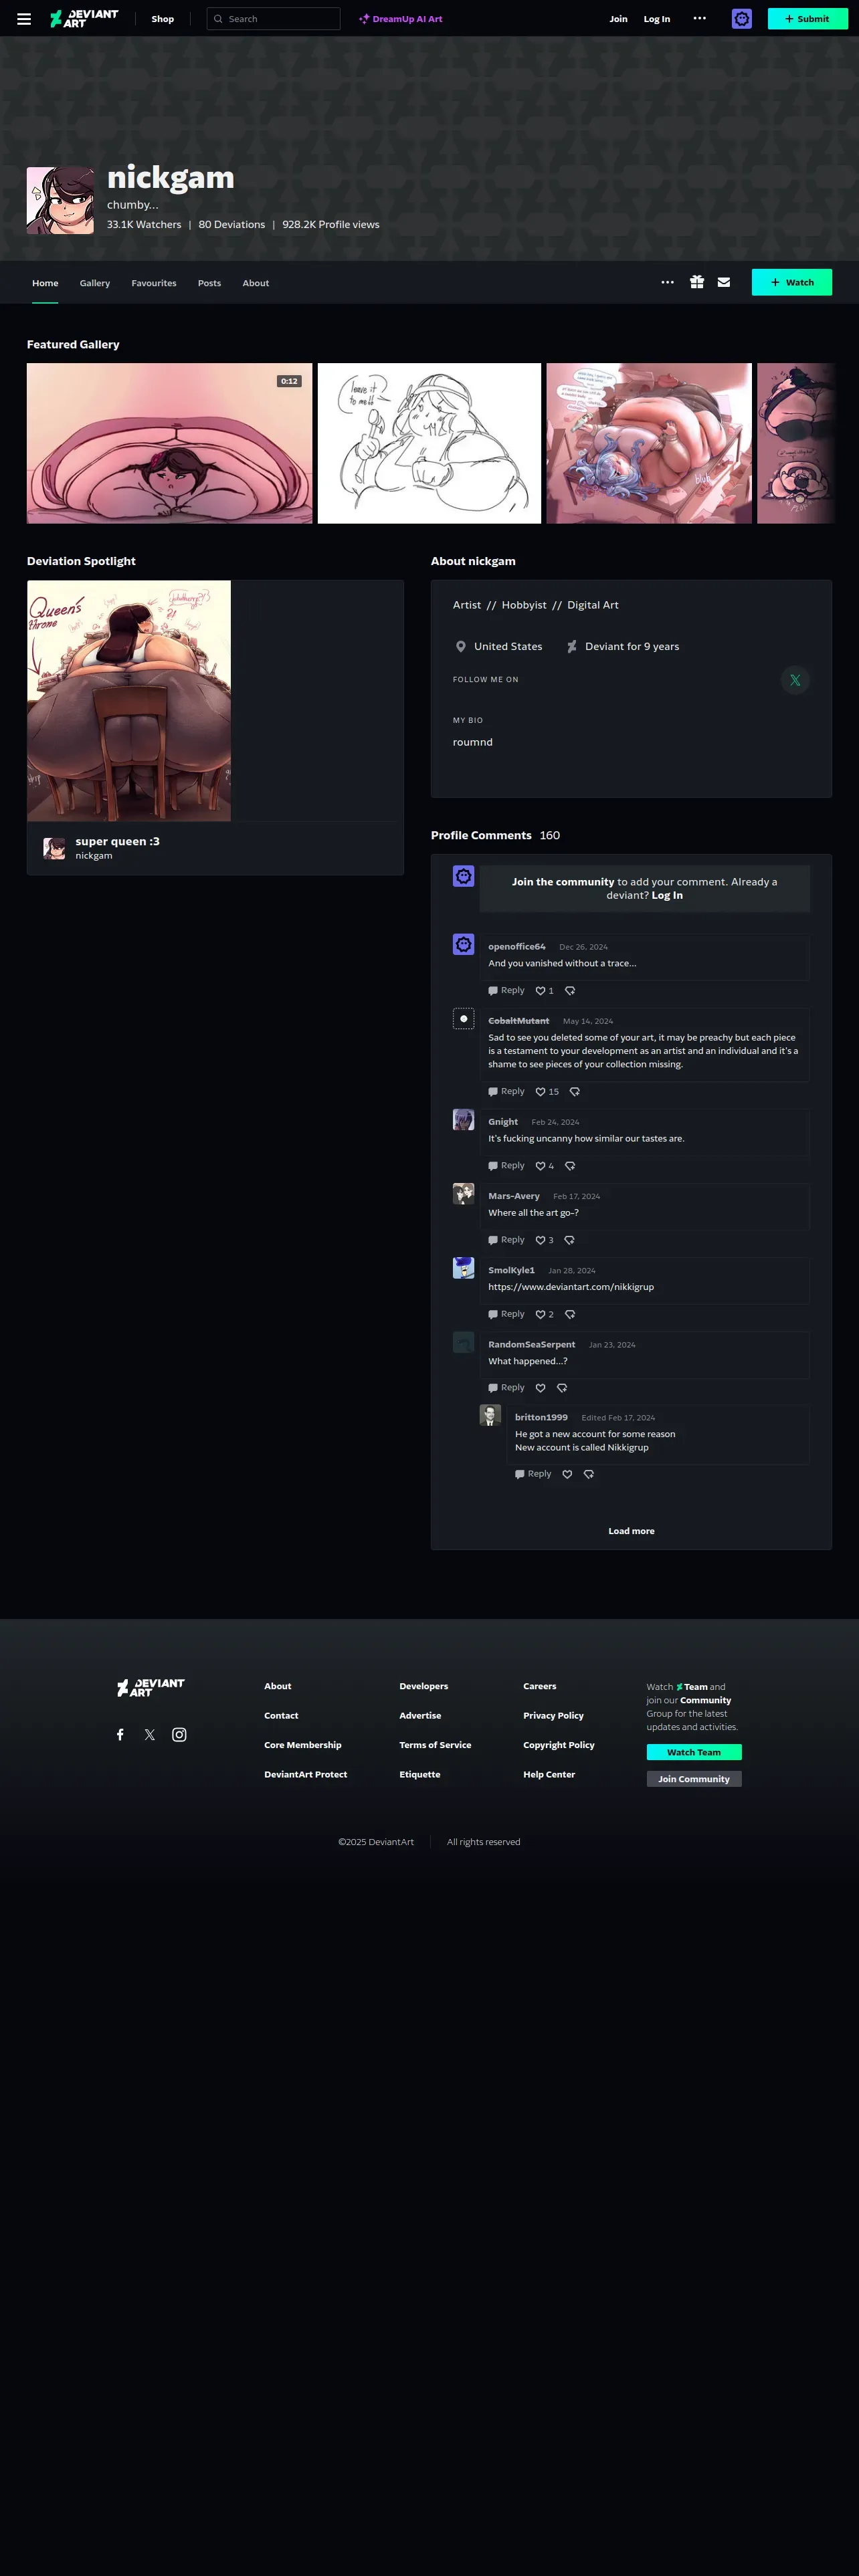Open footer Terms of Service link
This screenshot has height=2576, width=859.
pyautogui.click(x=435, y=1745)
